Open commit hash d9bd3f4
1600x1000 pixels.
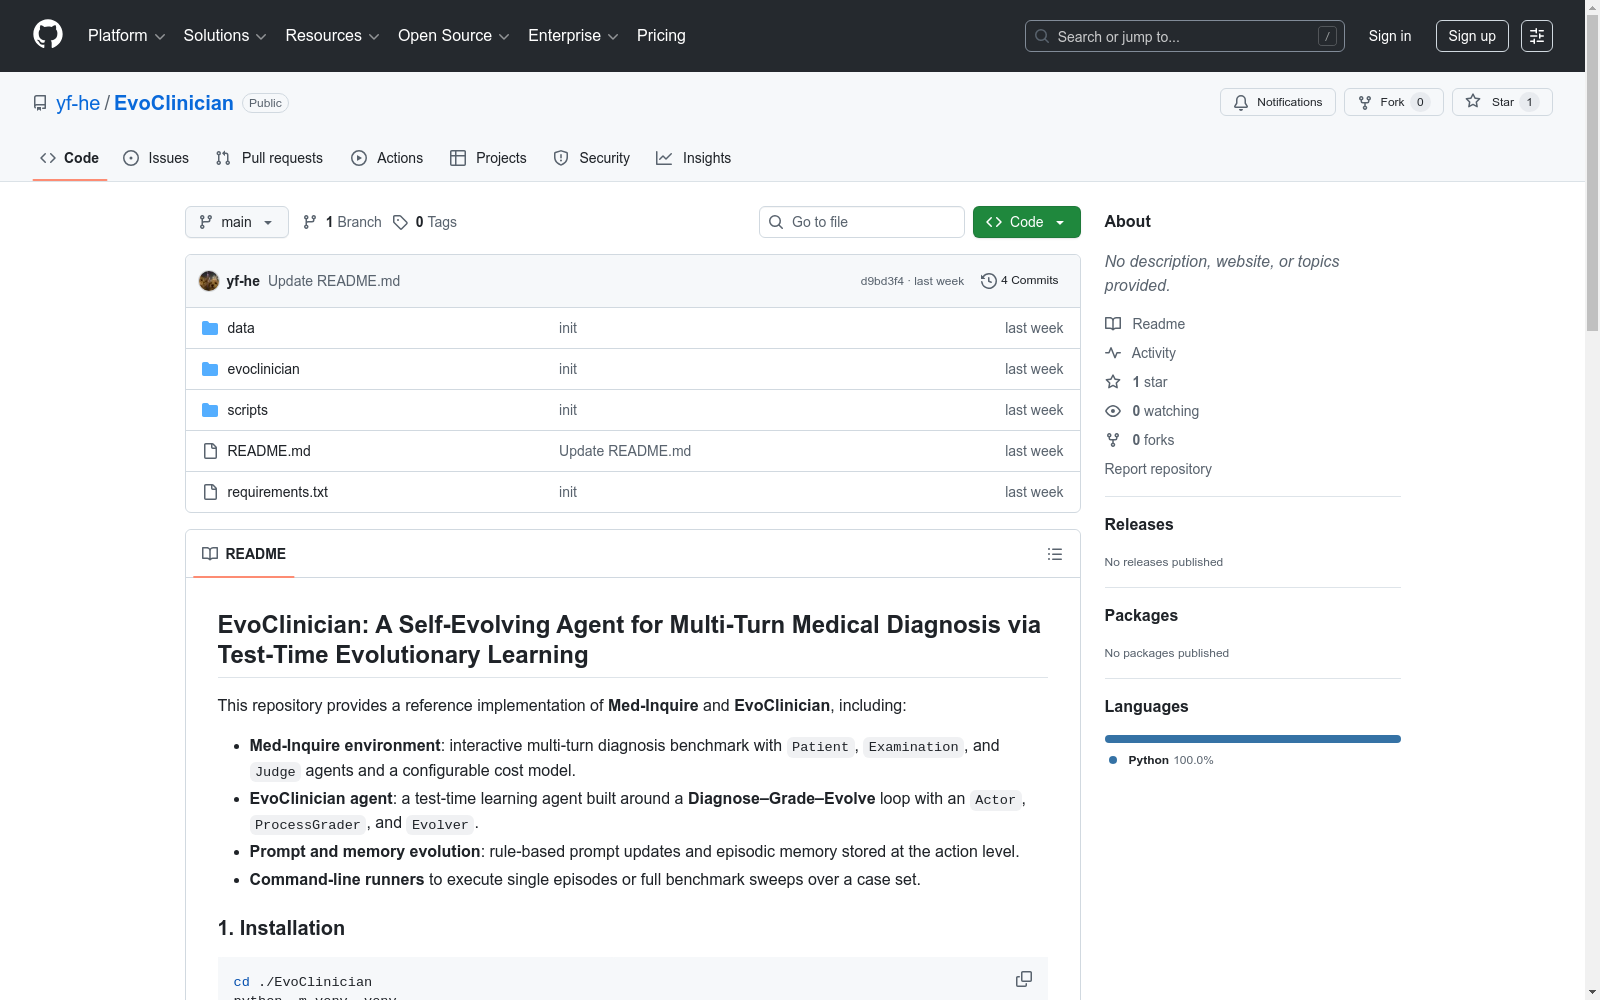click(882, 281)
